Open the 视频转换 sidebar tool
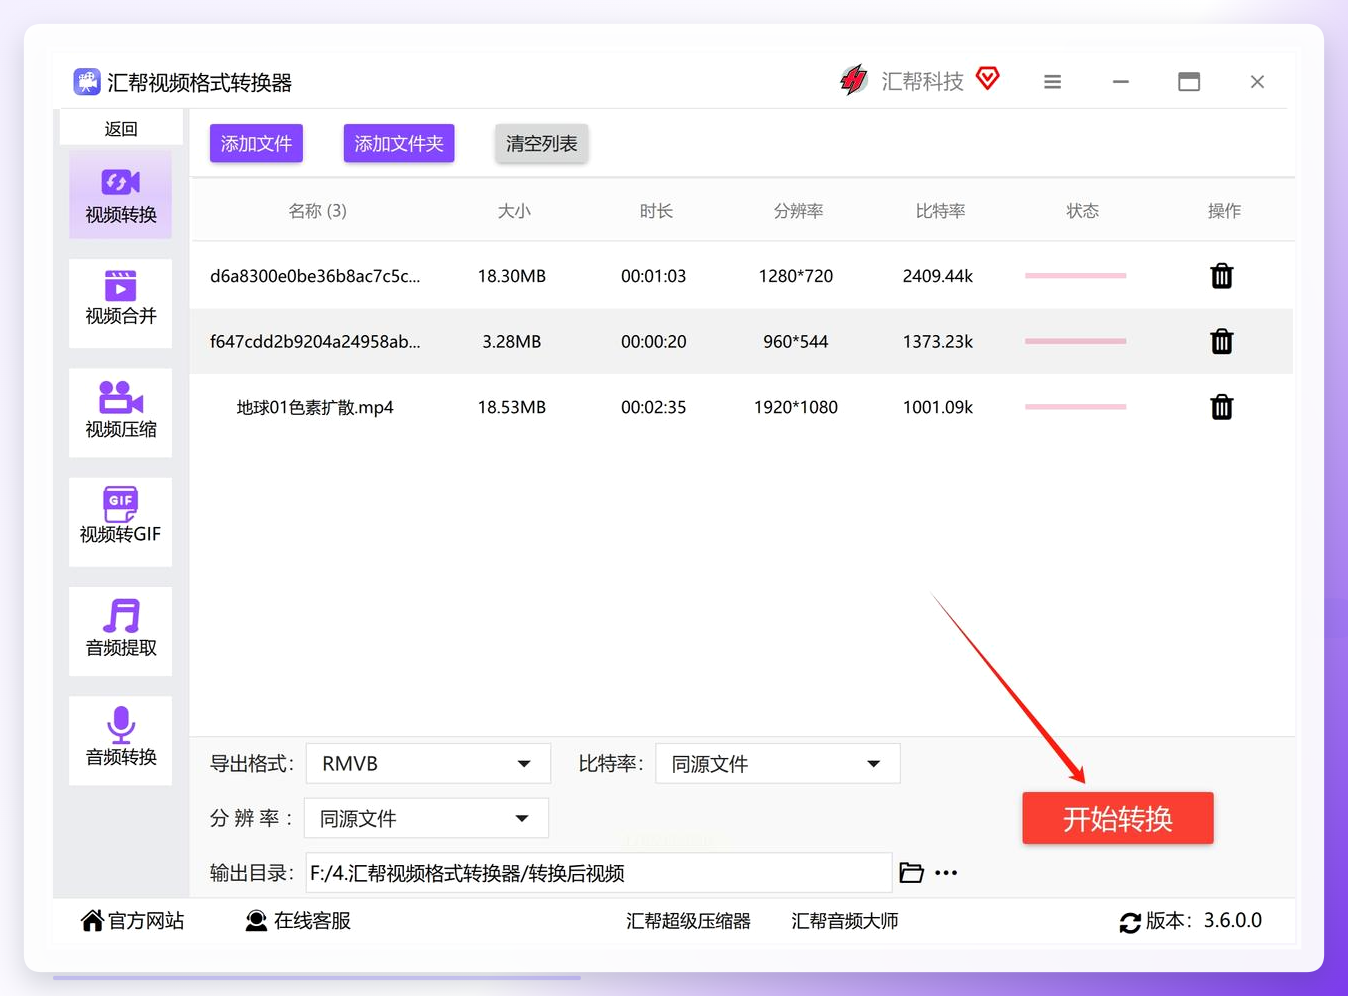Image resolution: width=1348 pixels, height=996 pixels. pyautogui.click(x=120, y=195)
